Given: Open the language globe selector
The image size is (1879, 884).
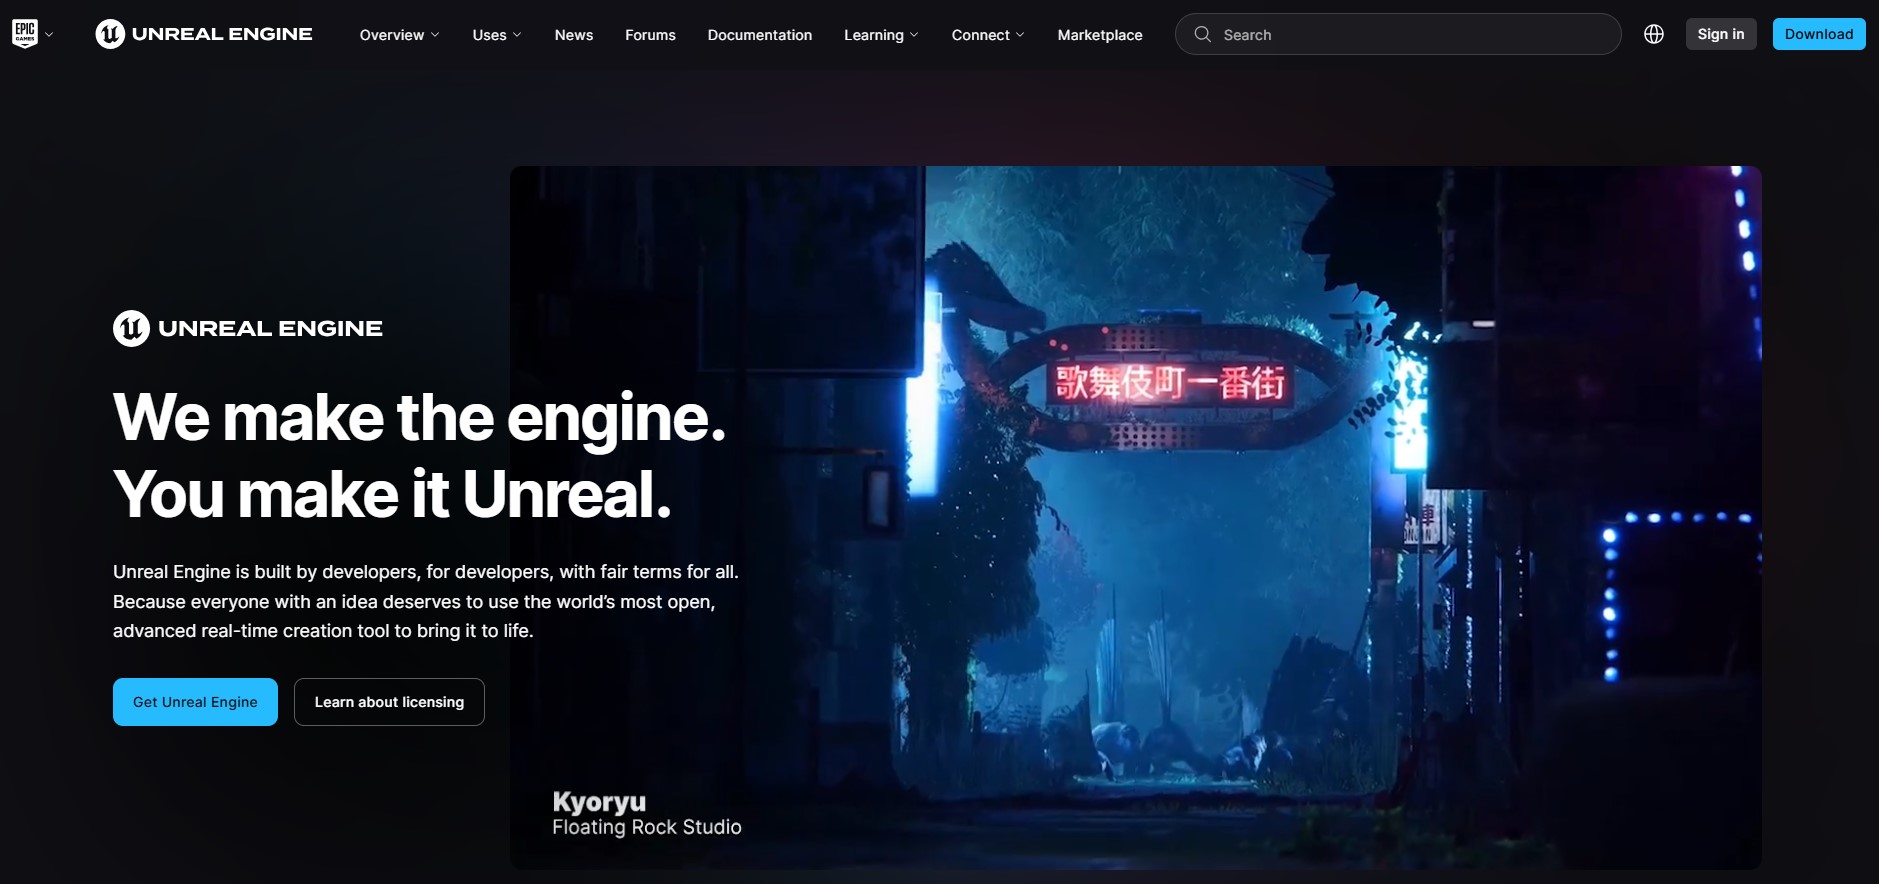Looking at the screenshot, I should pyautogui.click(x=1654, y=34).
